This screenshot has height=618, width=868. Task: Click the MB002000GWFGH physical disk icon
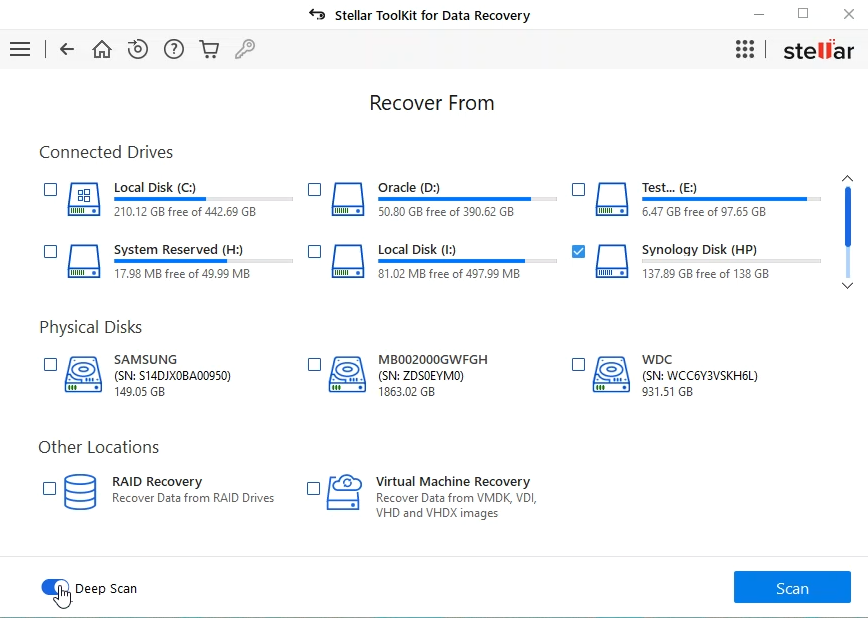click(348, 375)
